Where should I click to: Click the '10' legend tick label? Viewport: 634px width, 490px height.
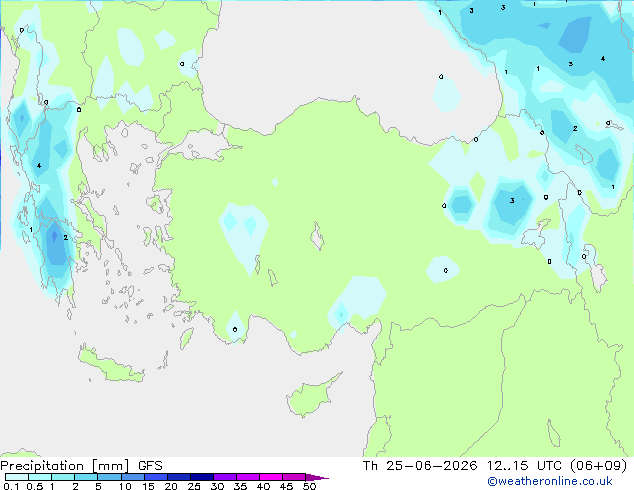click(x=125, y=486)
